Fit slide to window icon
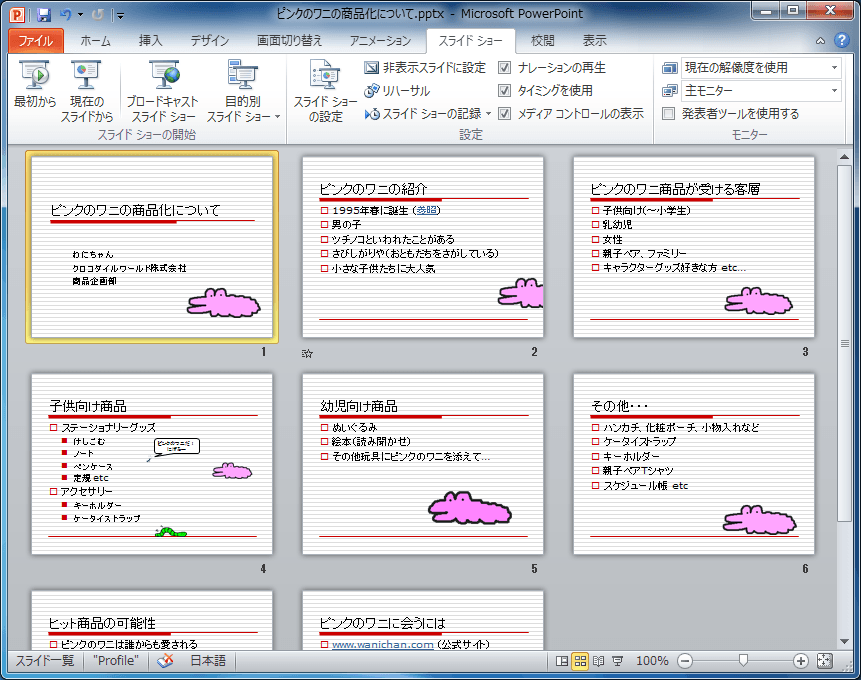861x680 pixels. point(824,661)
